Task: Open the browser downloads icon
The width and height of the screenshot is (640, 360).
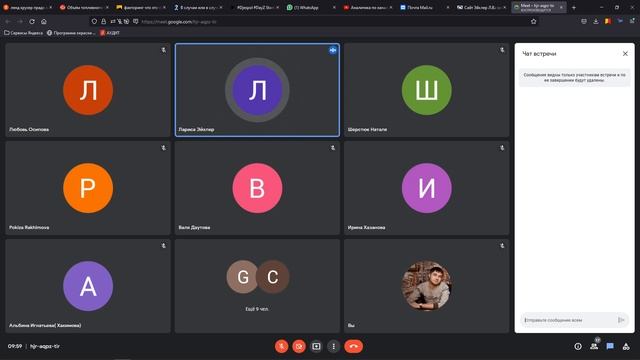Action: tap(596, 21)
